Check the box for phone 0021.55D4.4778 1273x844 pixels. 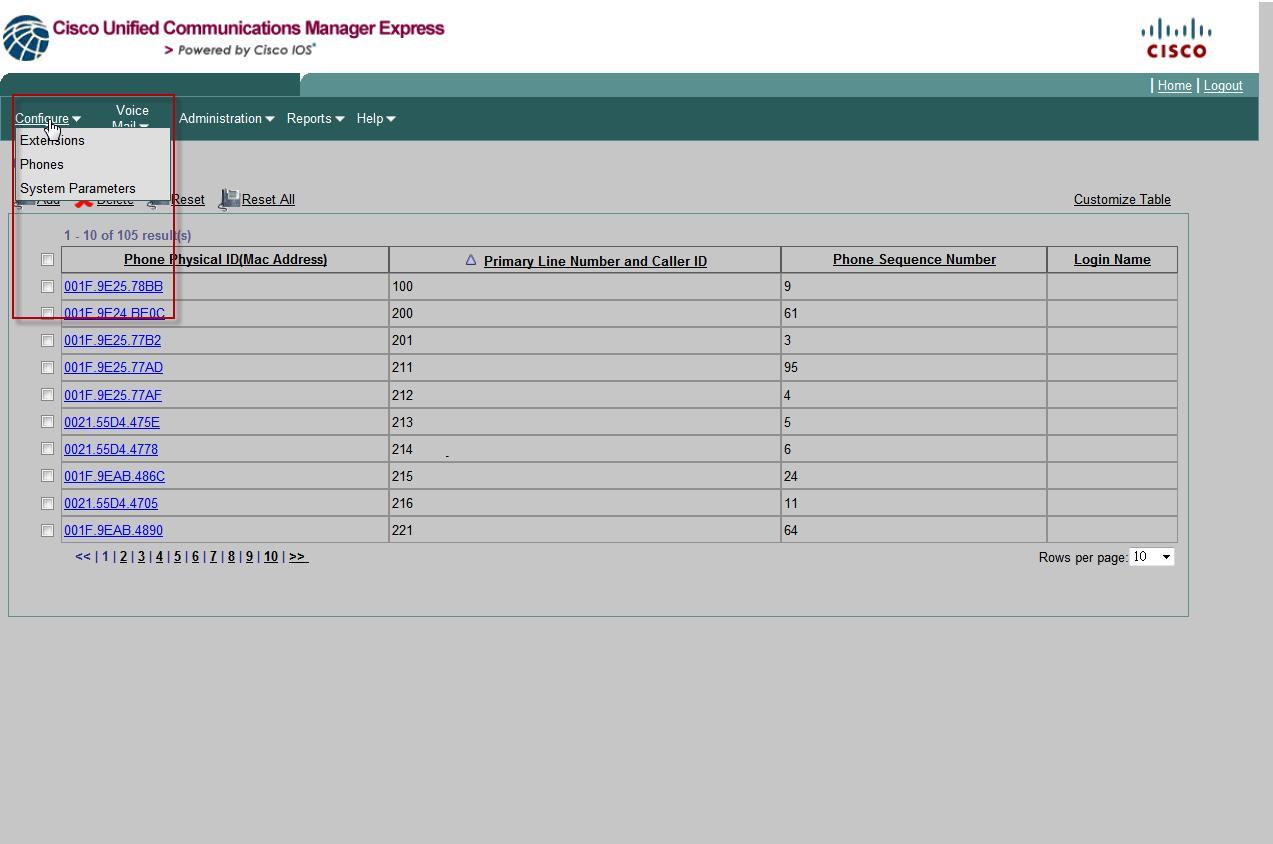(x=47, y=449)
